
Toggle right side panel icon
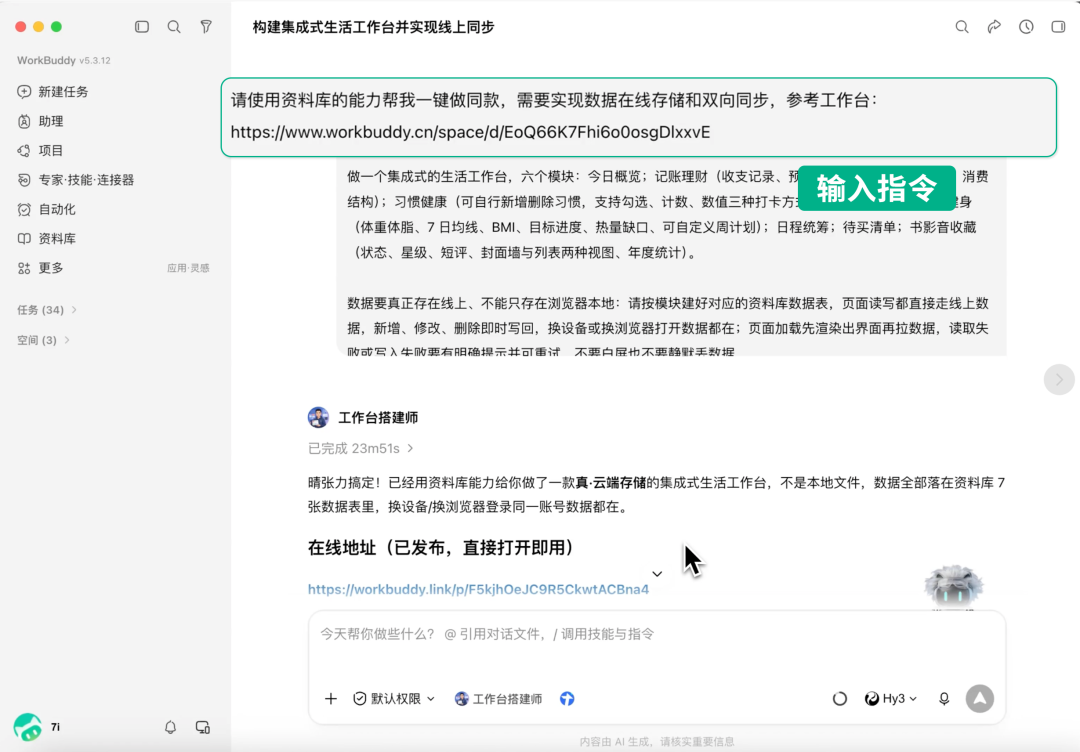tap(1058, 27)
